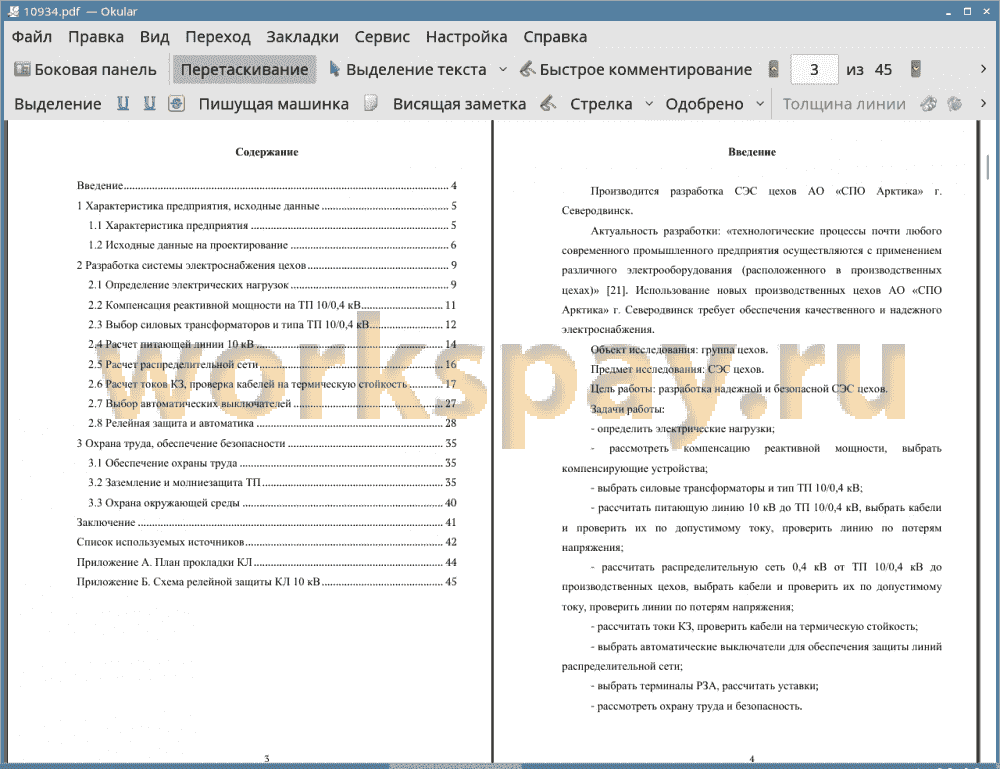Click the 'Содержание' heading on the left page
Screen dimensions: 1000x769
click(267, 152)
